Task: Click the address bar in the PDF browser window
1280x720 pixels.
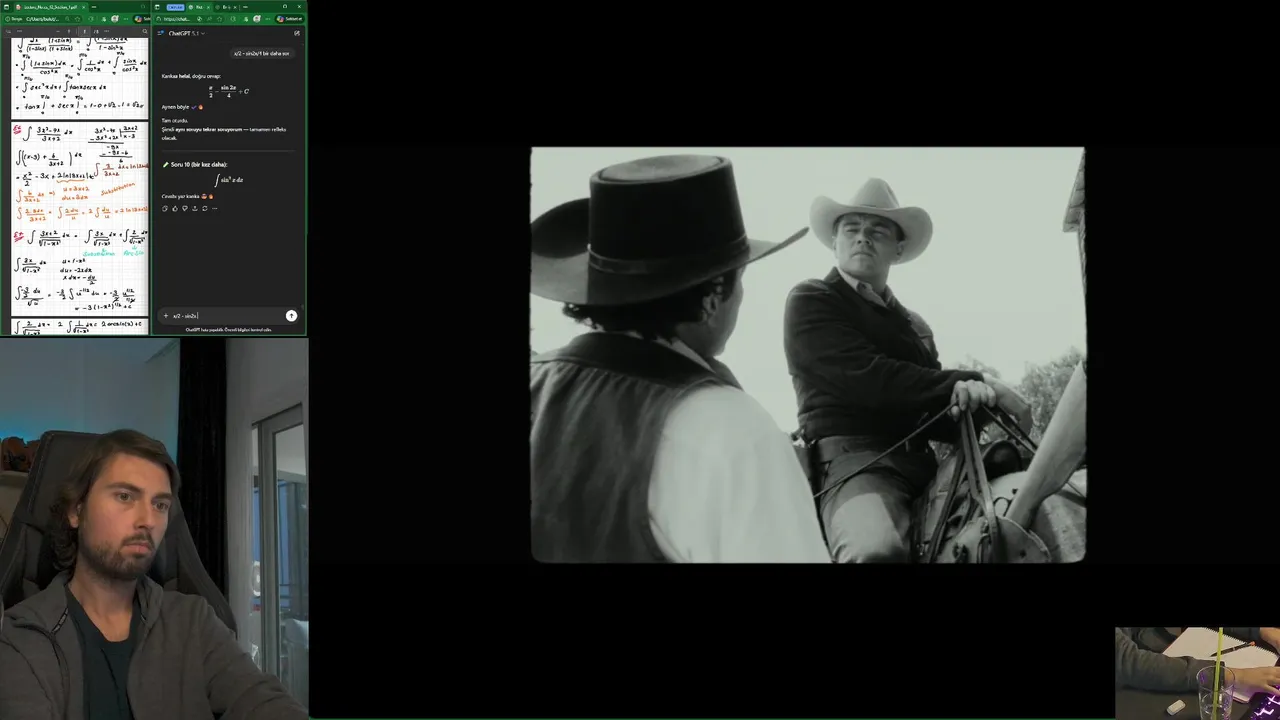Action: 43,19
